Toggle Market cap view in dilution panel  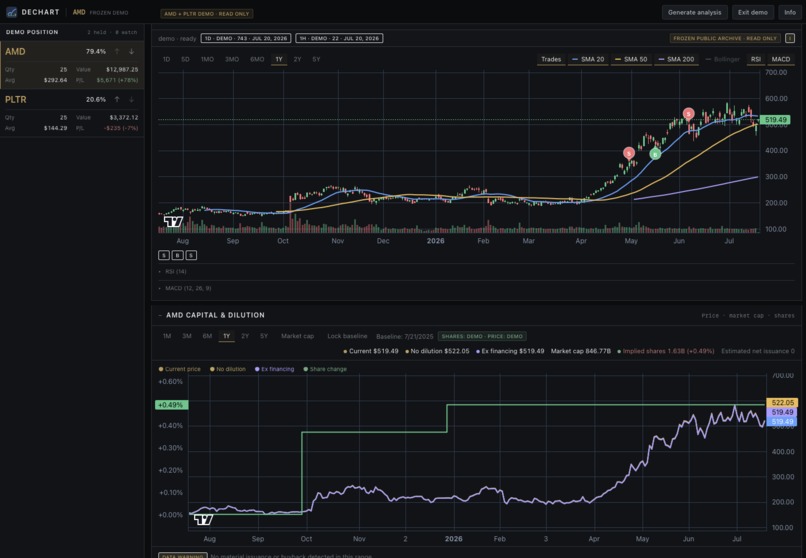click(x=297, y=336)
